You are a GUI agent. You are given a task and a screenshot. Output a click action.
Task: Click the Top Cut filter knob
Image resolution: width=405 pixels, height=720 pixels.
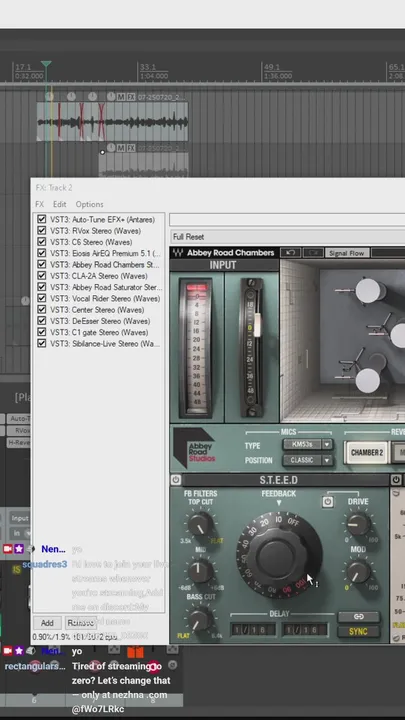click(x=200, y=523)
